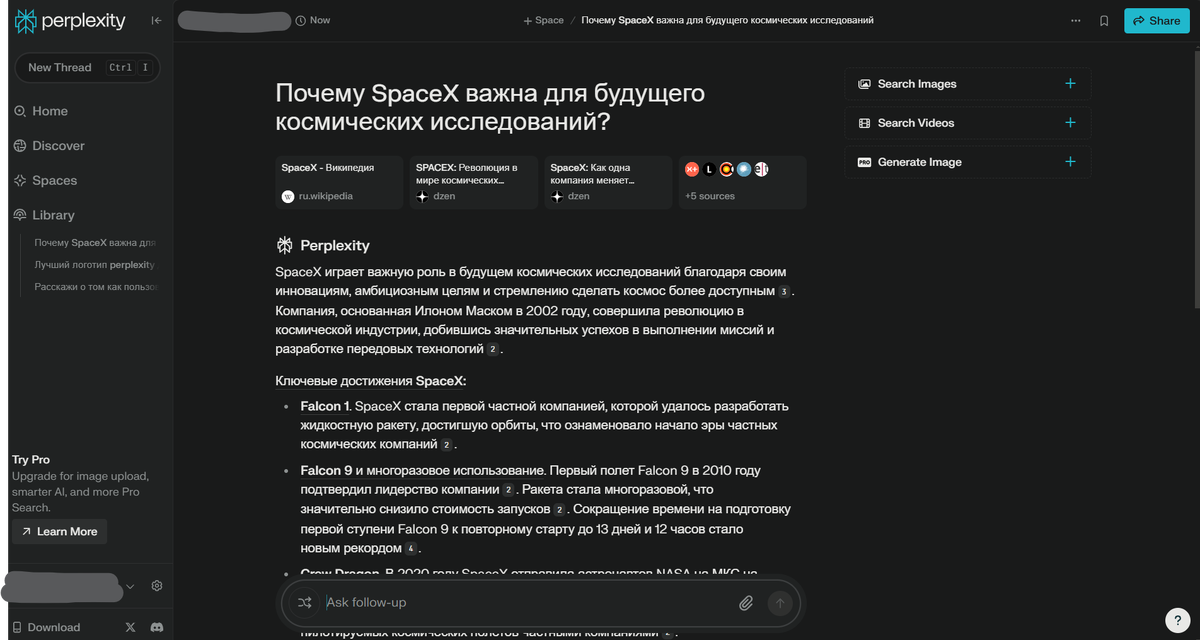Click the focus/shuffle icon in follow-up bar
The height and width of the screenshot is (640, 1200).
click(304, 603)
